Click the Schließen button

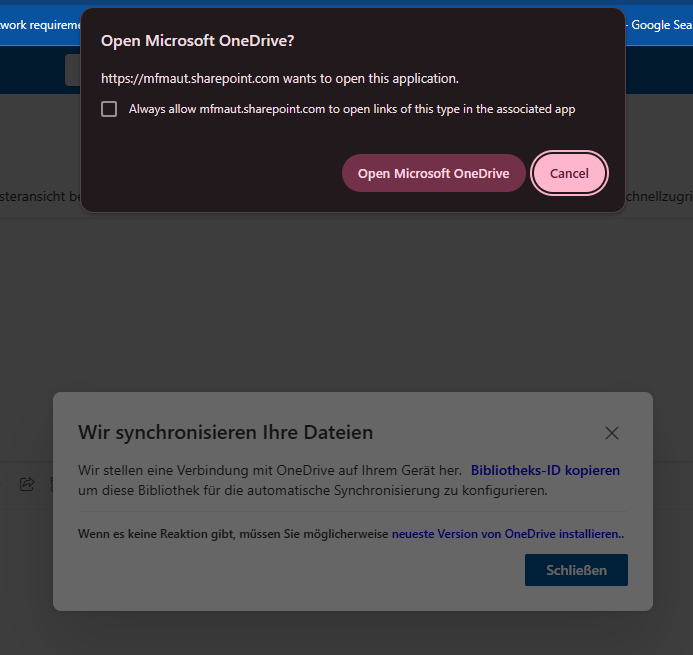576,570
